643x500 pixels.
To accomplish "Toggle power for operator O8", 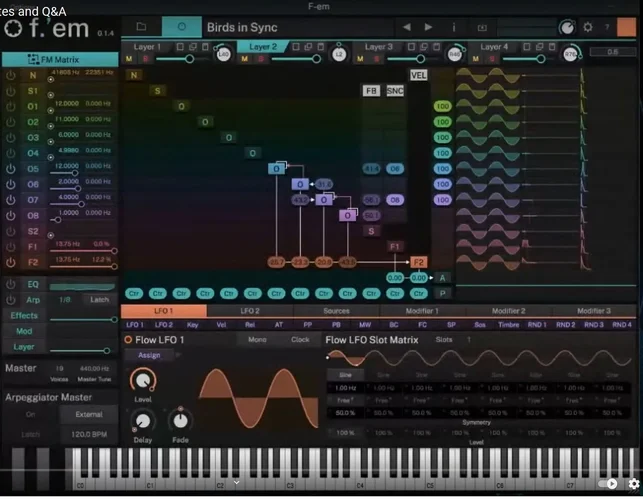I will [11, 215].
